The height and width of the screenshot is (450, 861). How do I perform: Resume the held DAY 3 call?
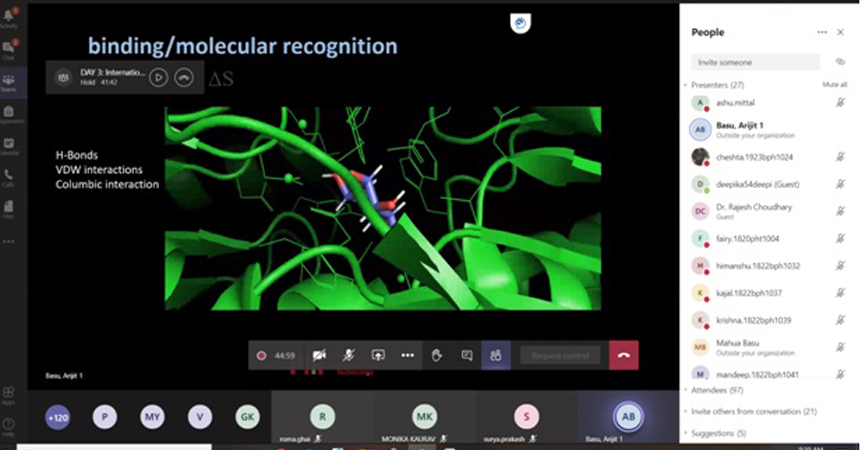(158, 77)
